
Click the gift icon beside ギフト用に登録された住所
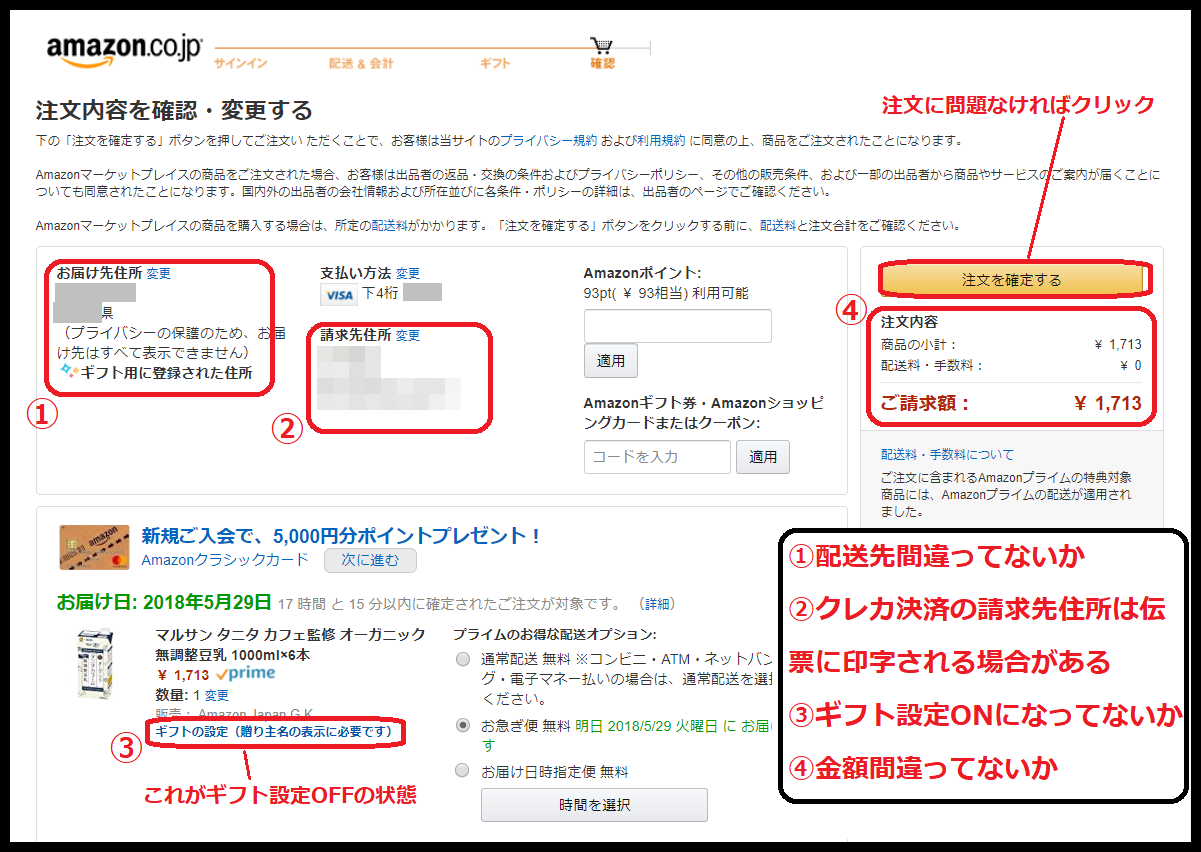[67, 372]
